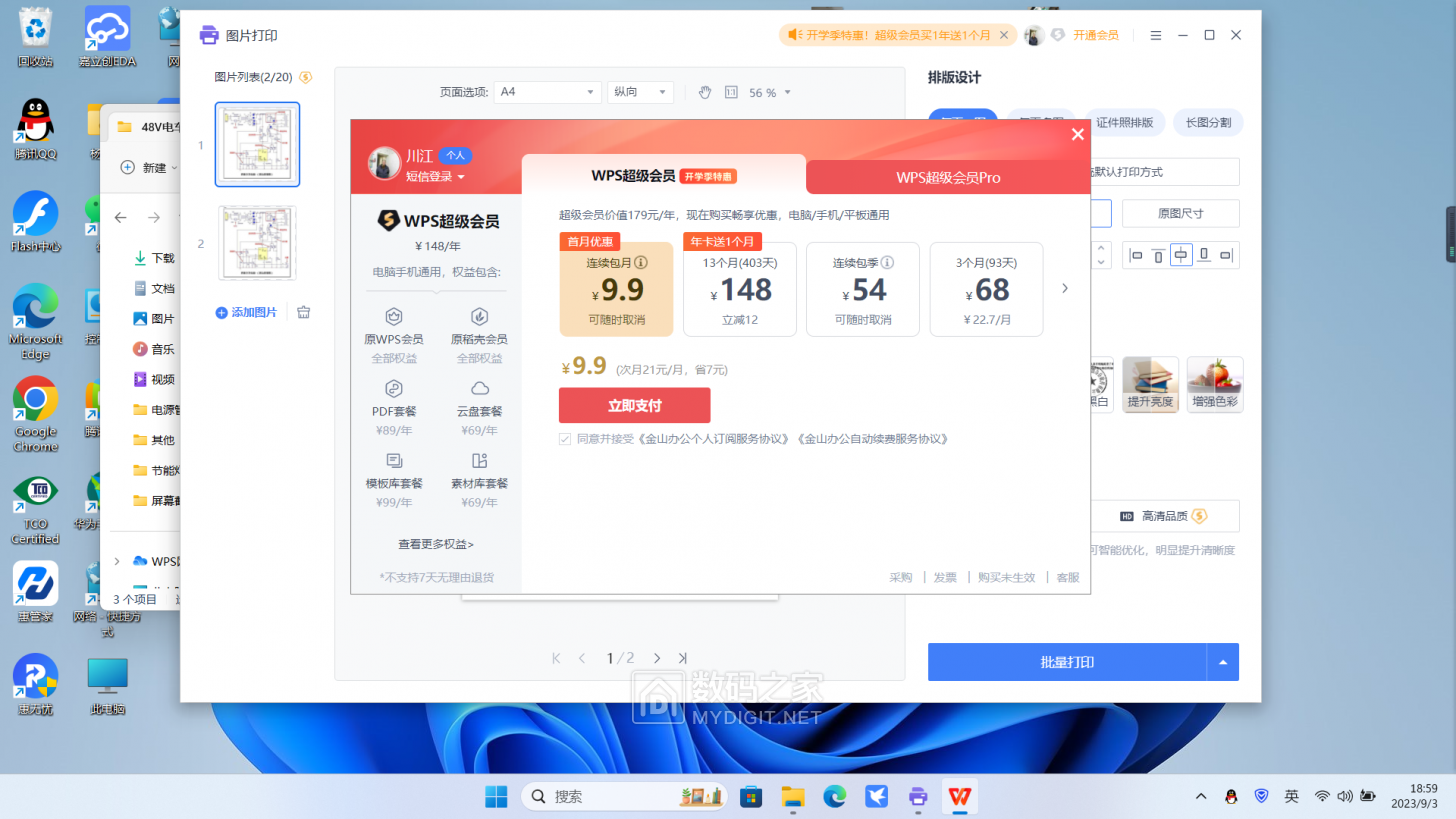The image size is (1456, 819).
Task: Select 高清品质 option
Action: click(x=1164, y=516)
